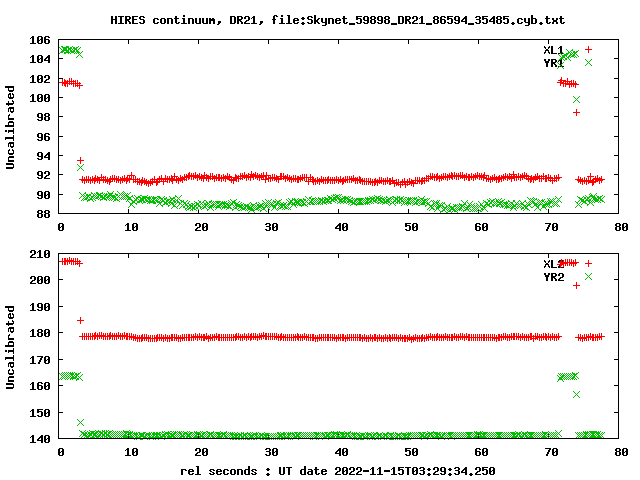Click the XL1 legend label
Viewport: 640px width, 480px height.
(553, 50)
